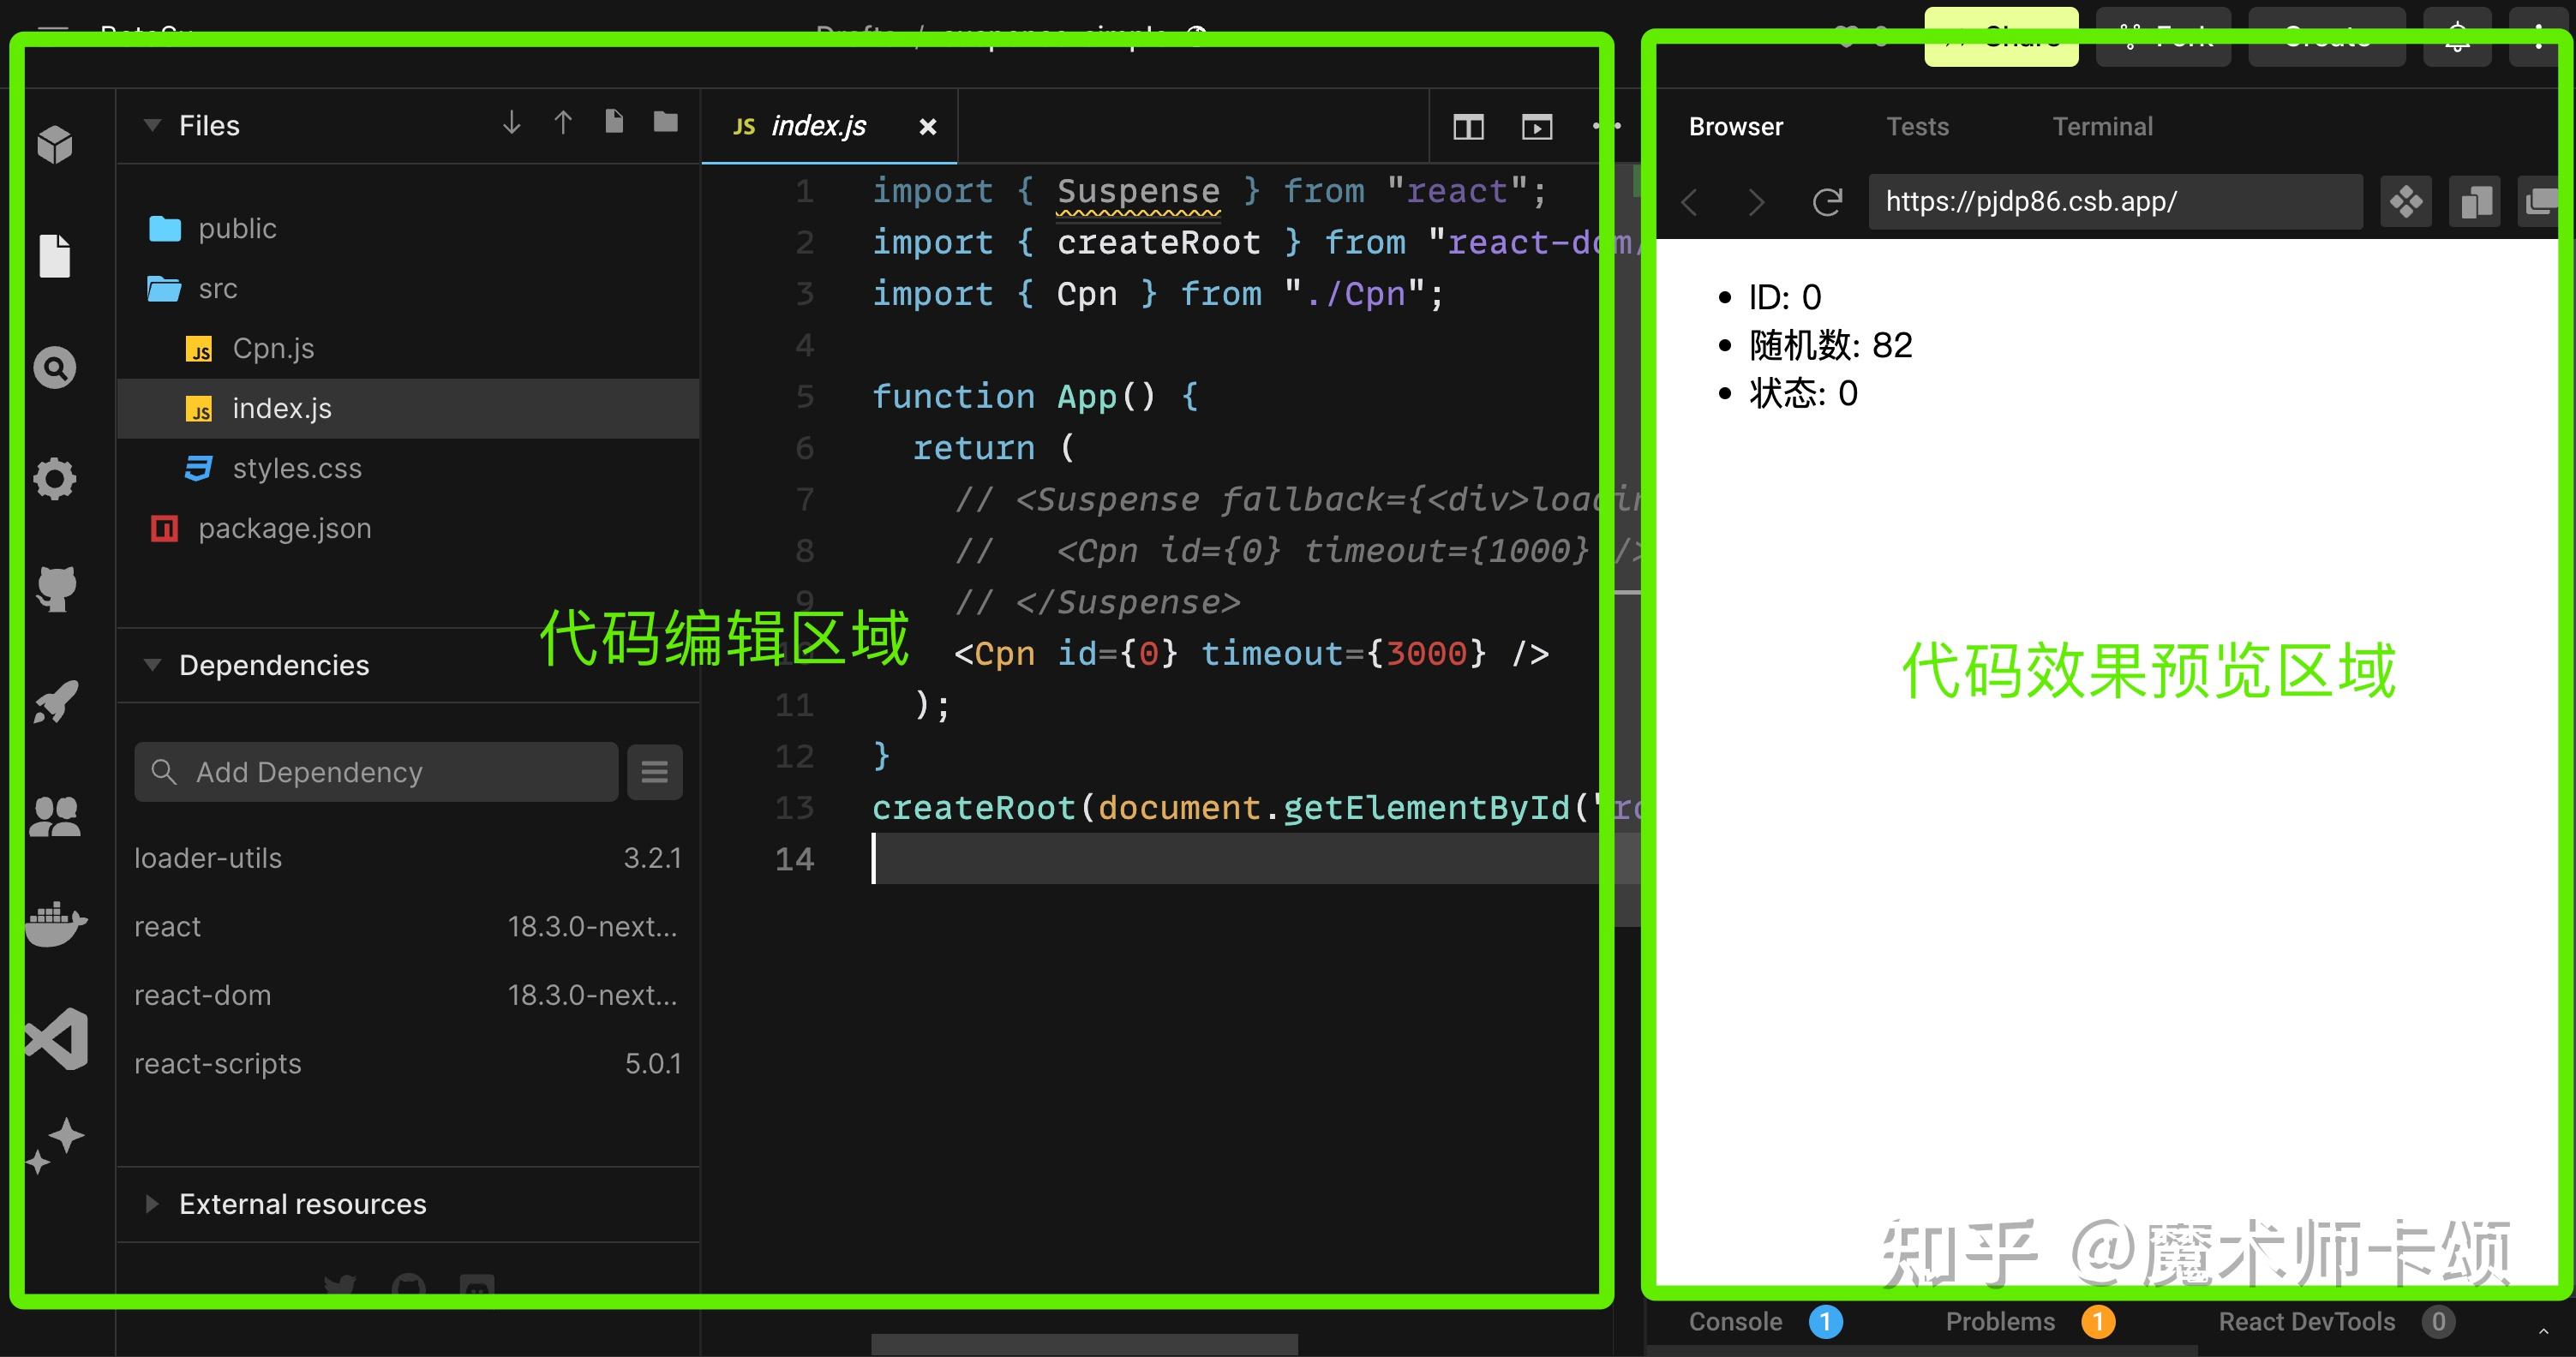Open the search panel in the left sidebar

tap(55, 367)
